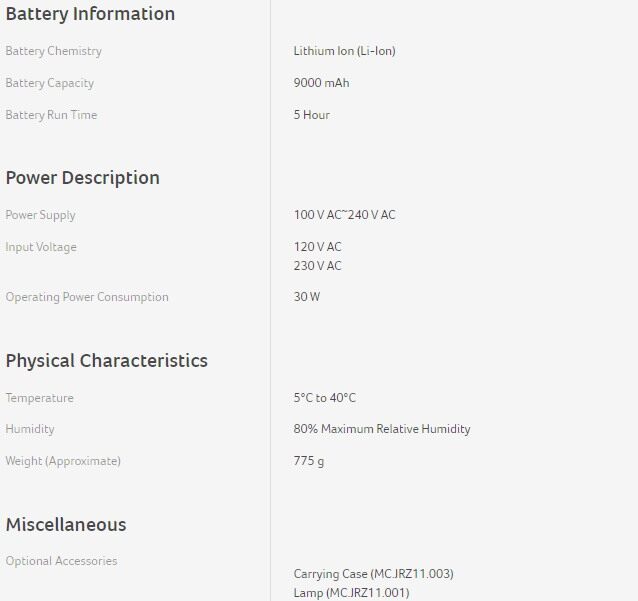Click the Battery Information heading
Screen dimensions: 638x601
pos(90,14)
